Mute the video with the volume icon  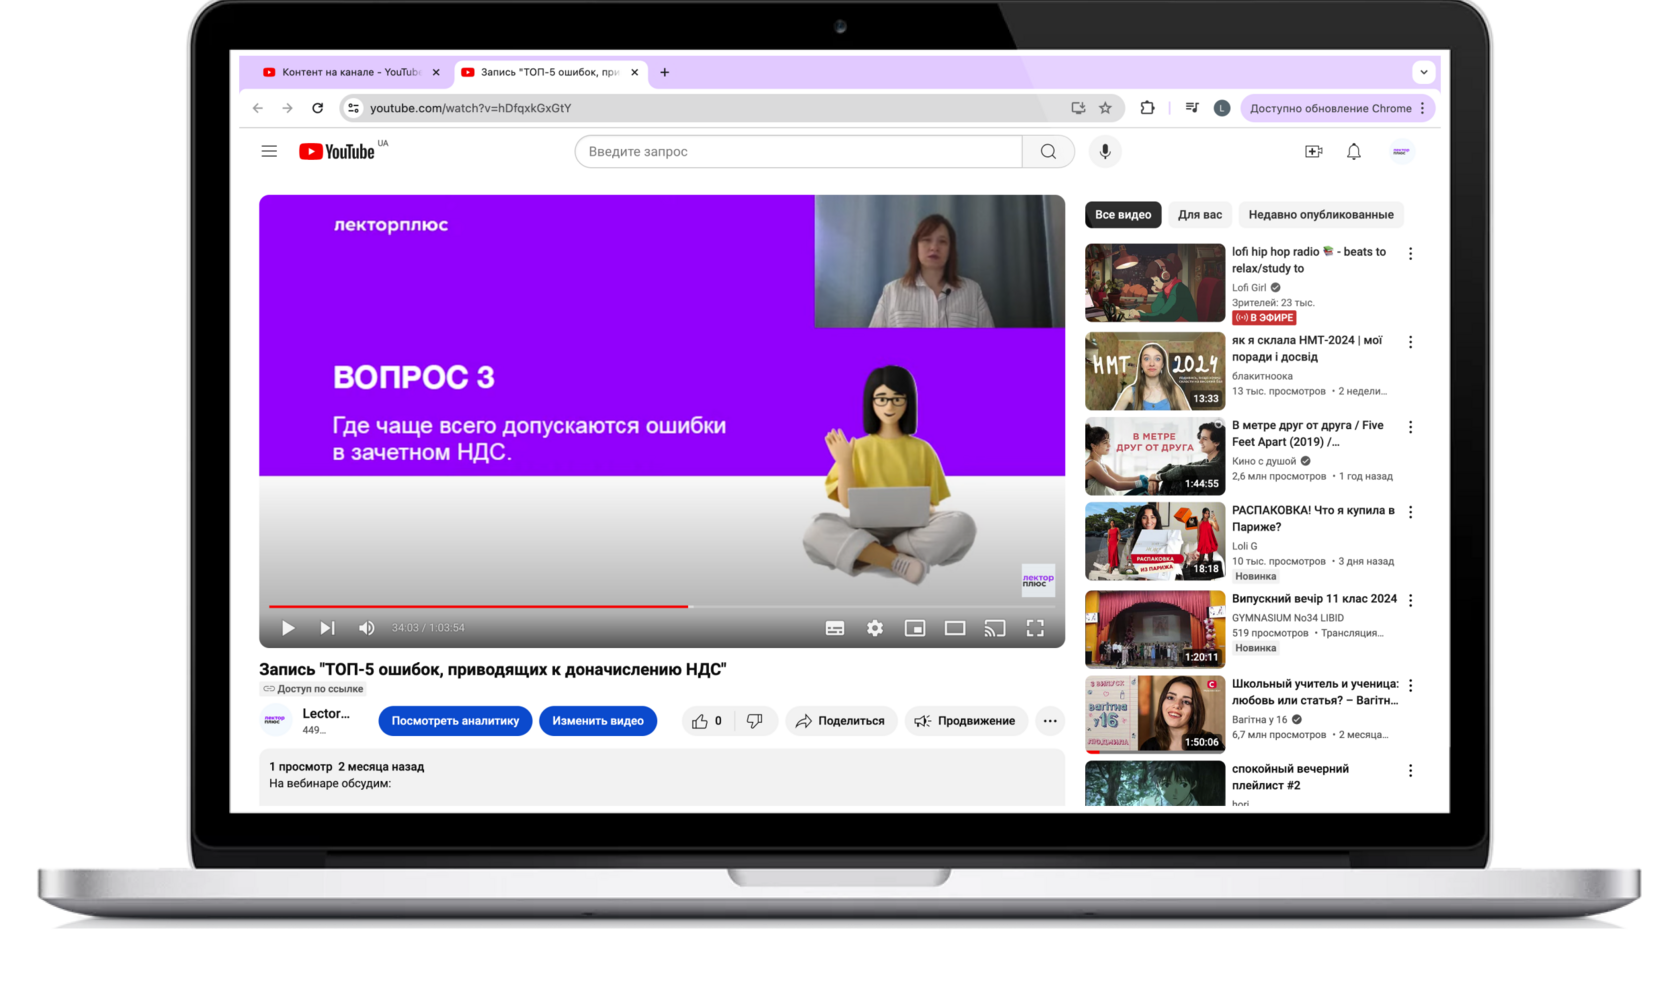click(367, 628)
